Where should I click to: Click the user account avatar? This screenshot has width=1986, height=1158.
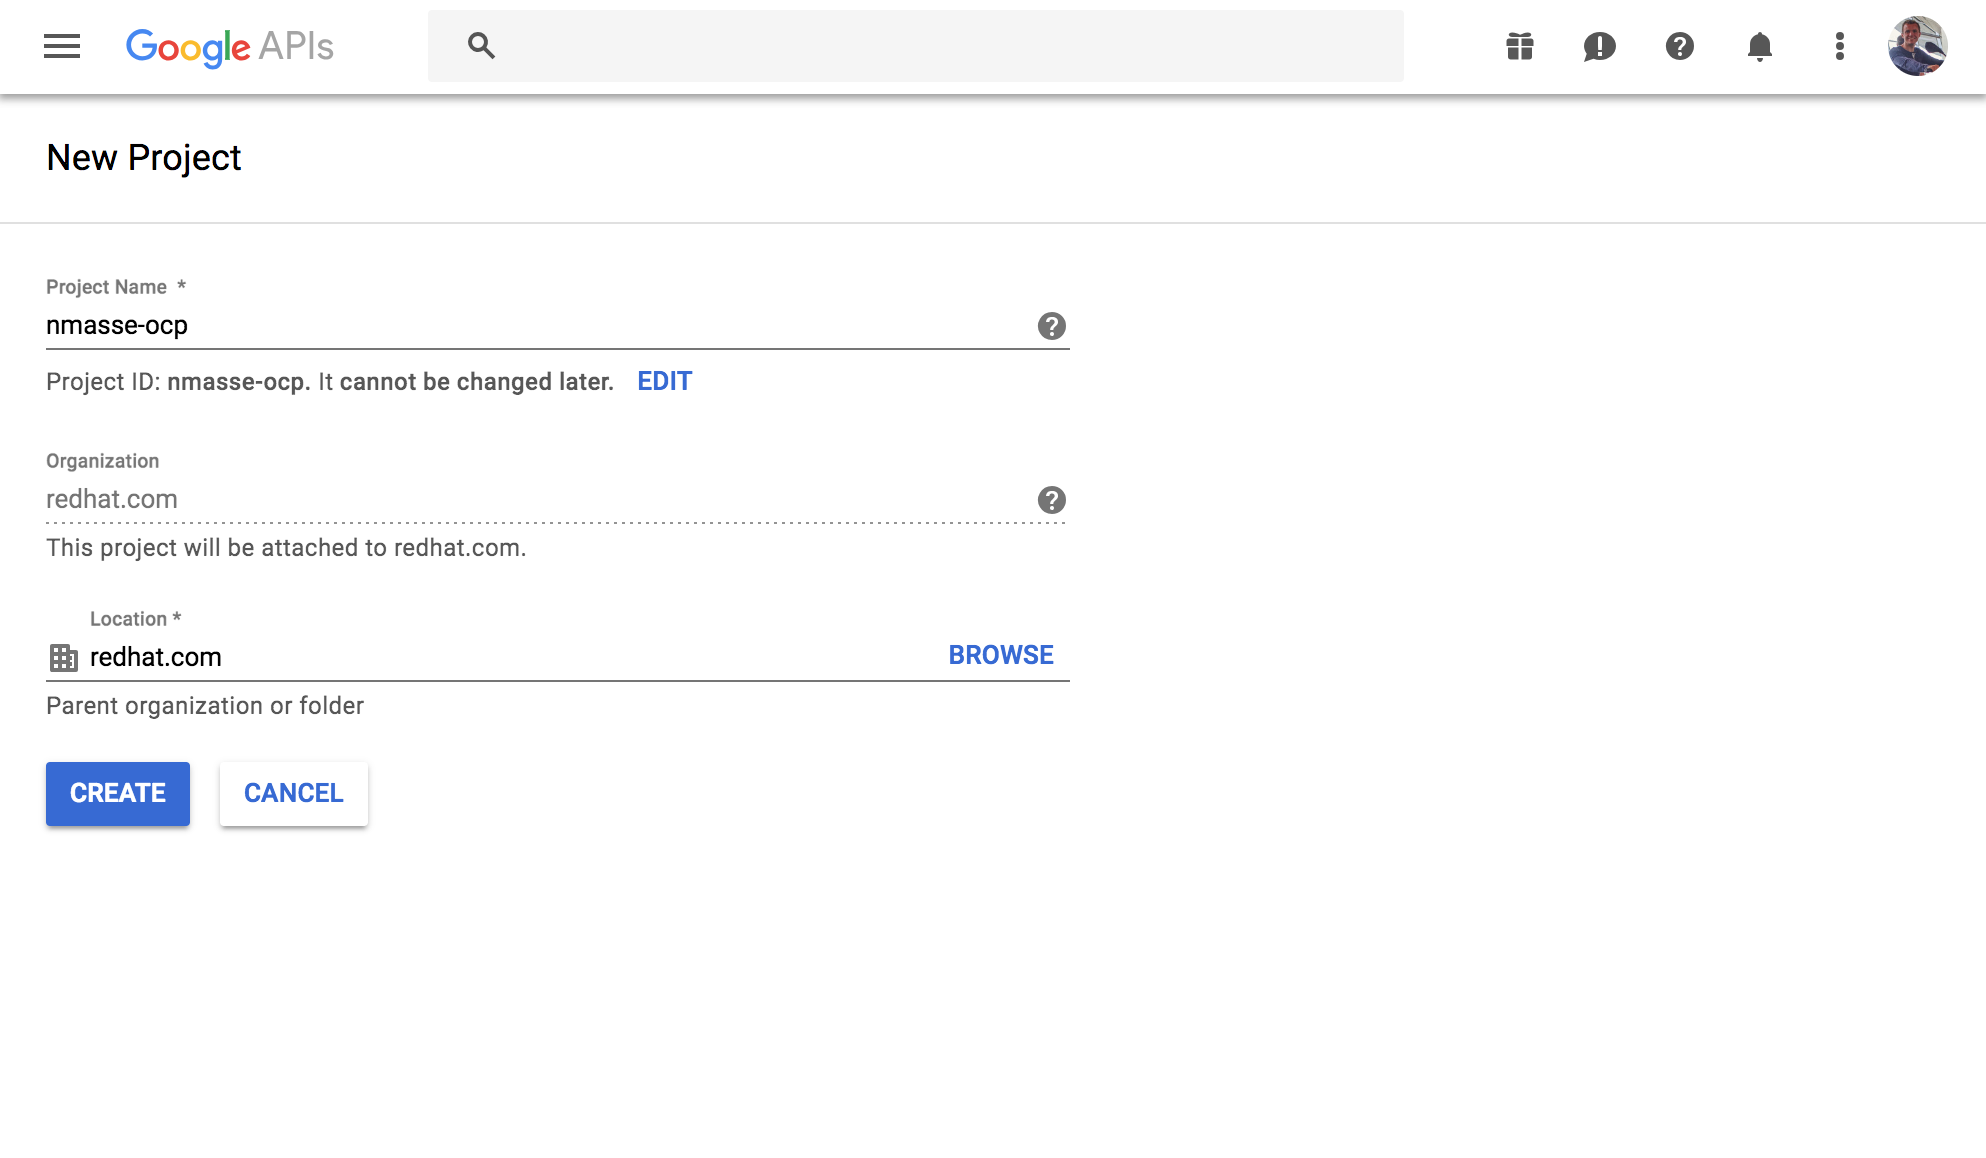click(x=1916, y=46)
